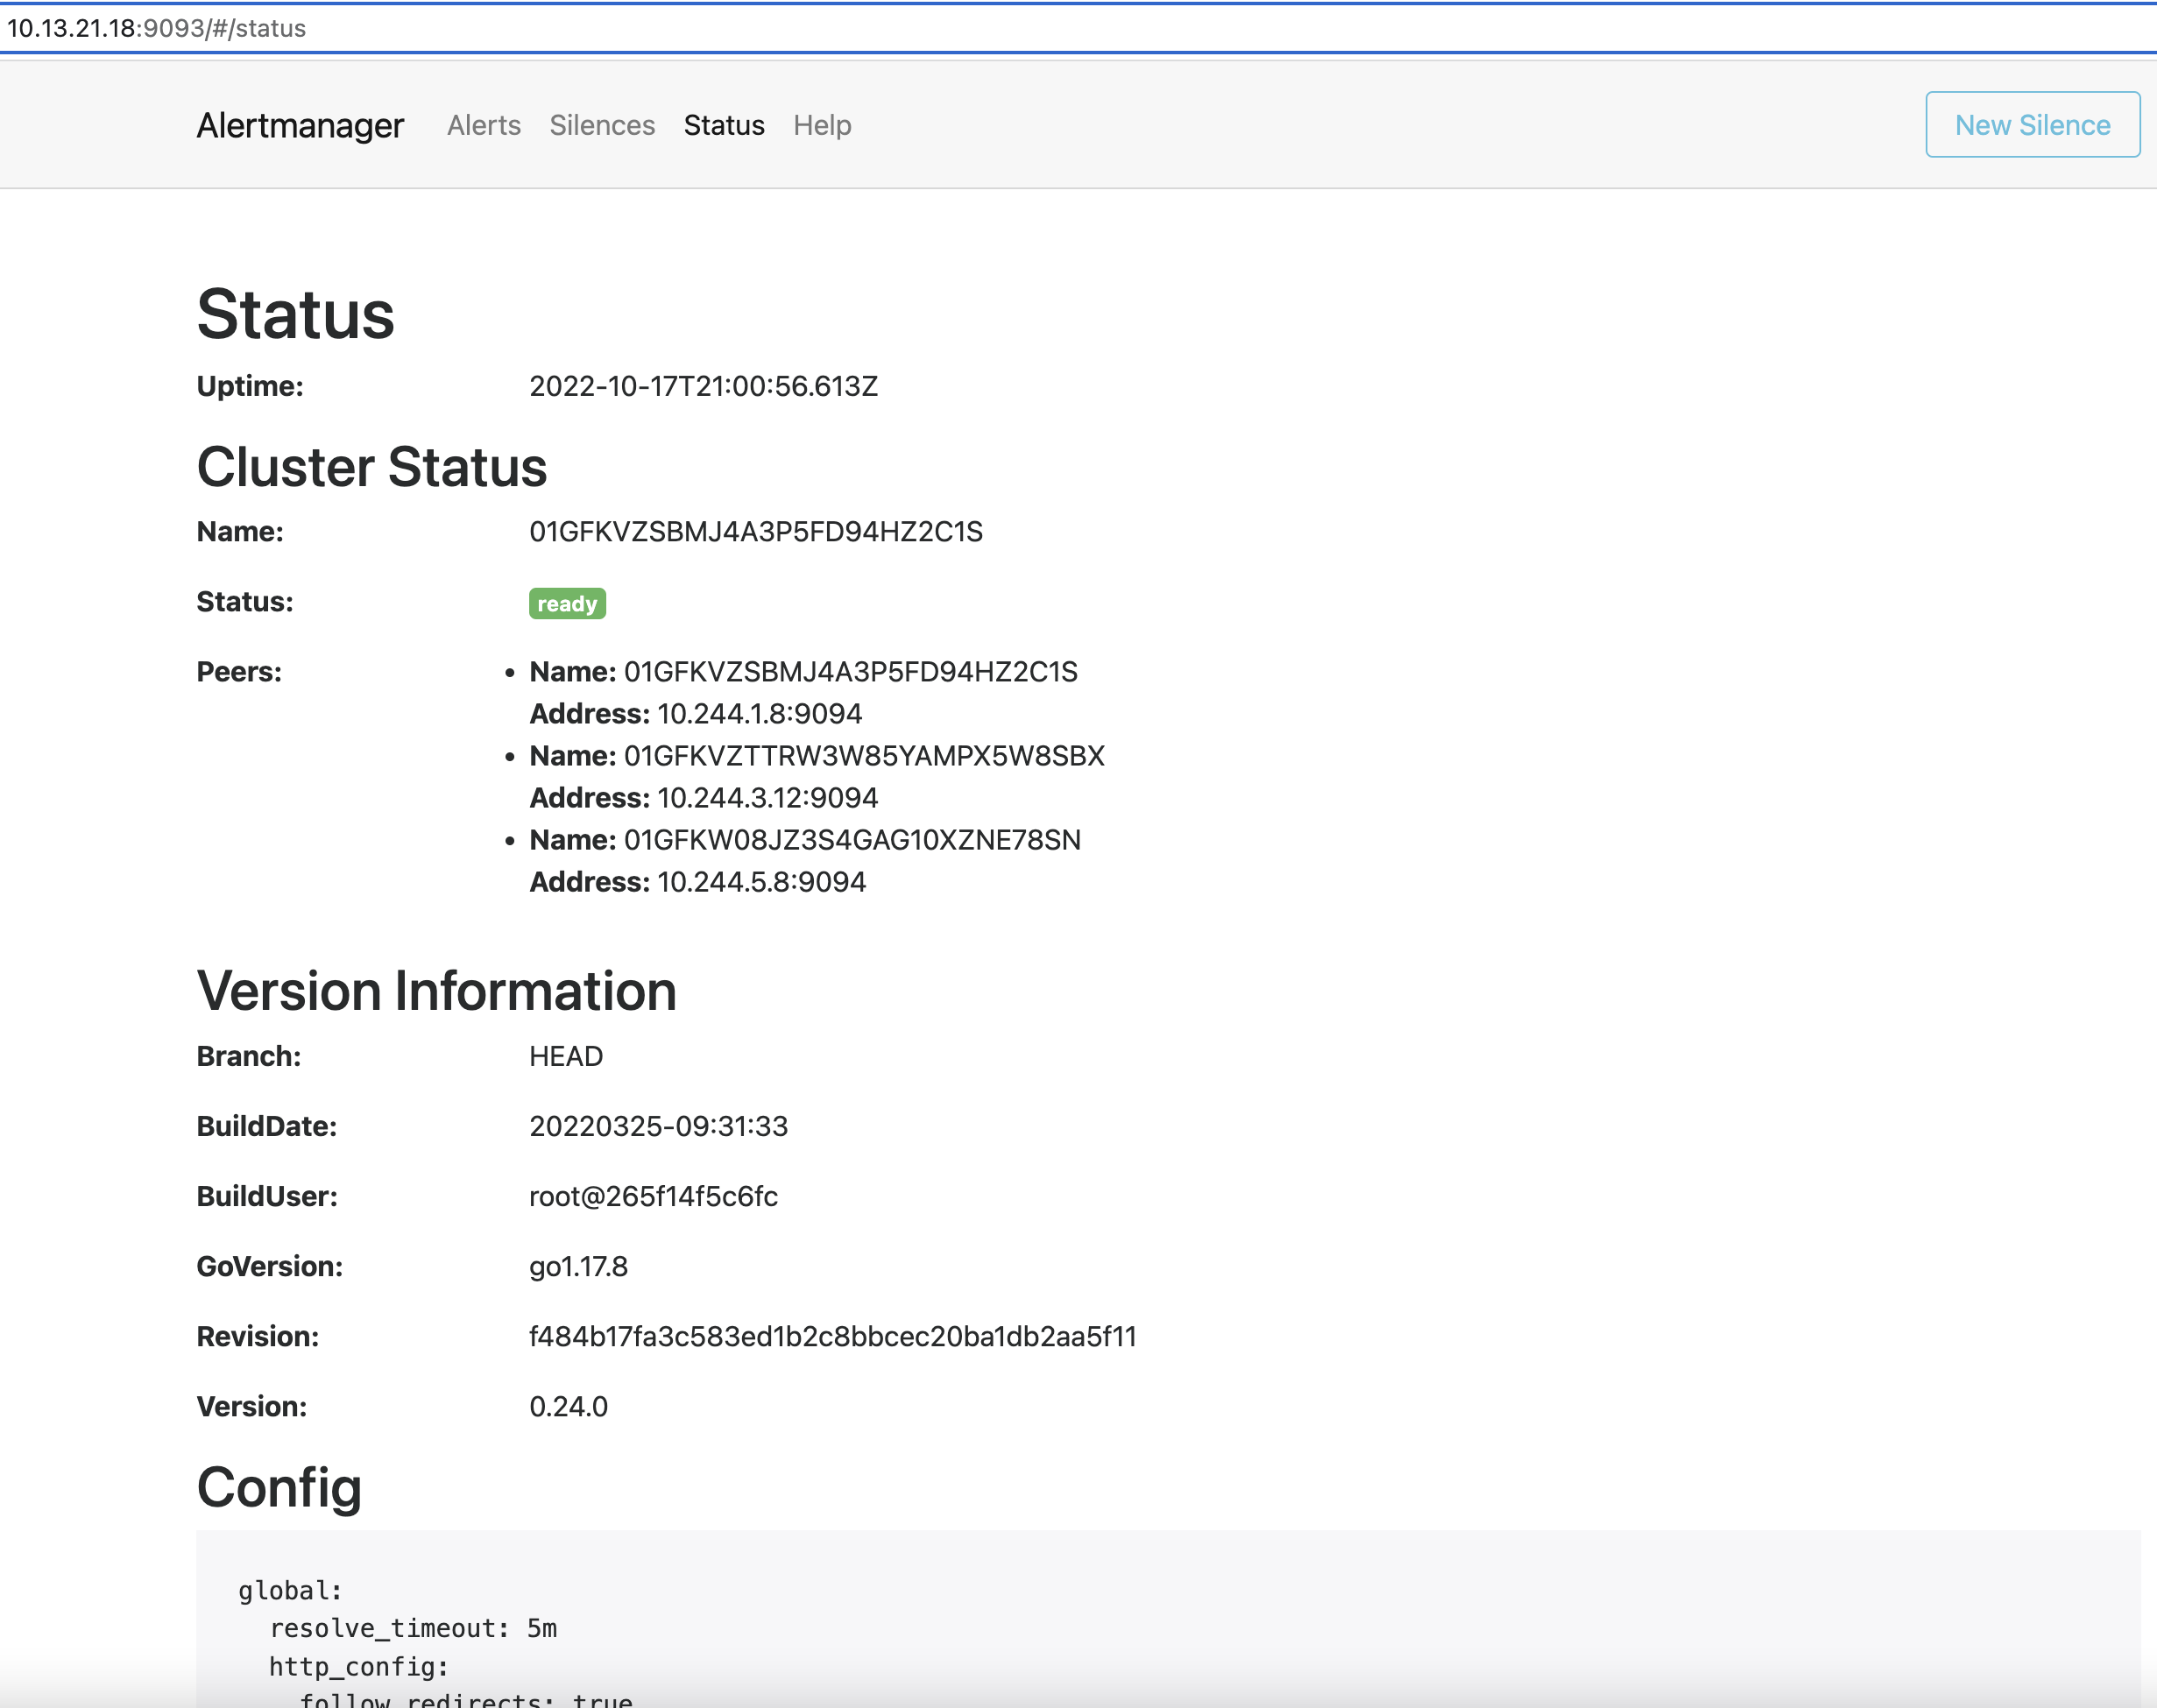The height and width of the screenshot is (1708, 2157).
Task: Click the Config heading
Action: point(278,1488)
